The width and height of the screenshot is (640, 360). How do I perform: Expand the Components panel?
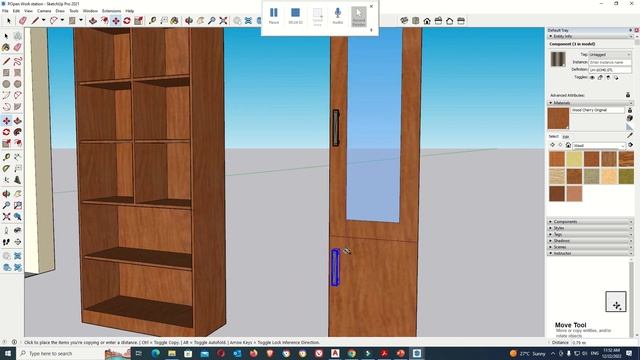591,222
